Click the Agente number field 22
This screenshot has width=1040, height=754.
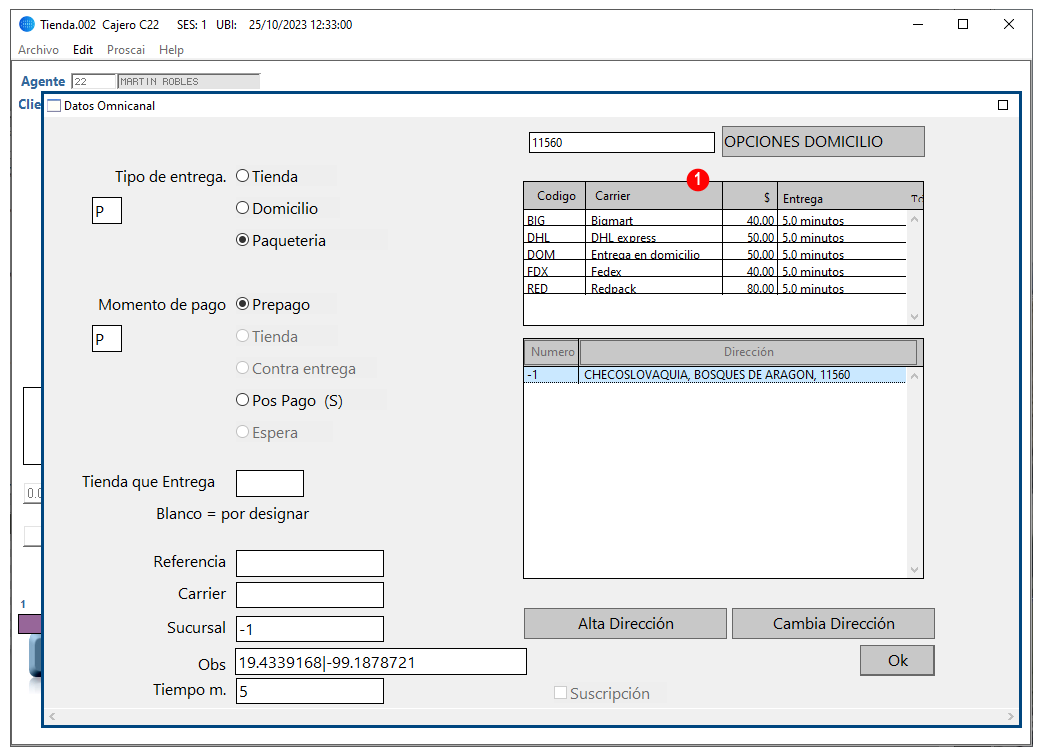[x=94, y=82]
